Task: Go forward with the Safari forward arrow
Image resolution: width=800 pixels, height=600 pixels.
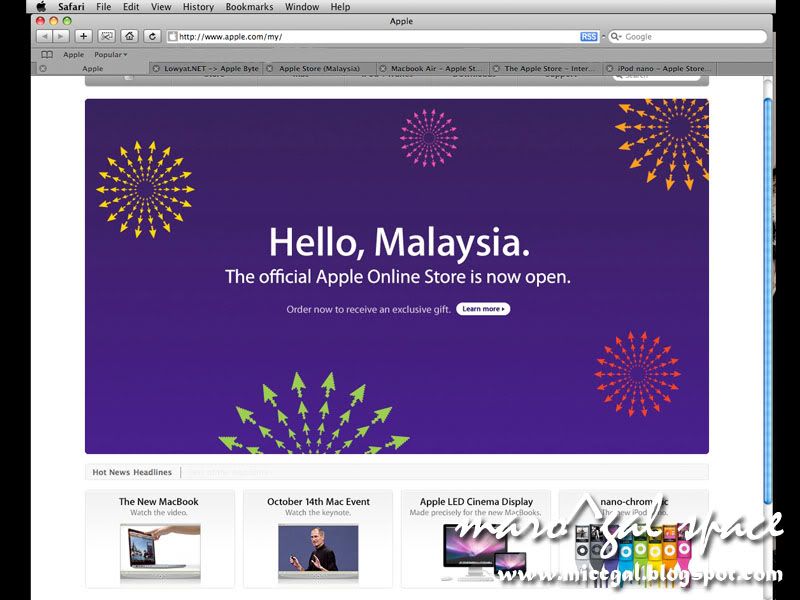Action: tap(60, 36)
